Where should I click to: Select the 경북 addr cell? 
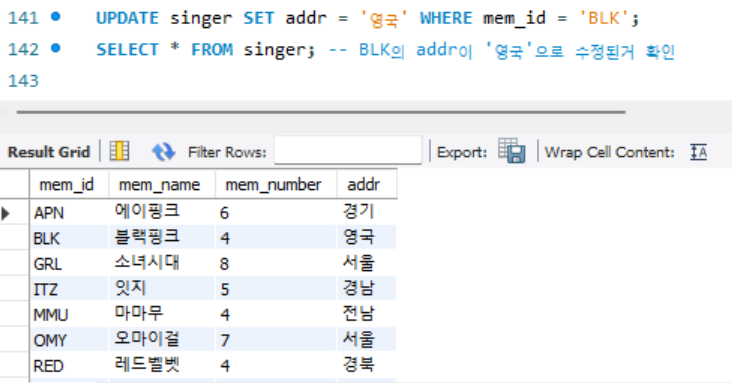tap(367, 365)
